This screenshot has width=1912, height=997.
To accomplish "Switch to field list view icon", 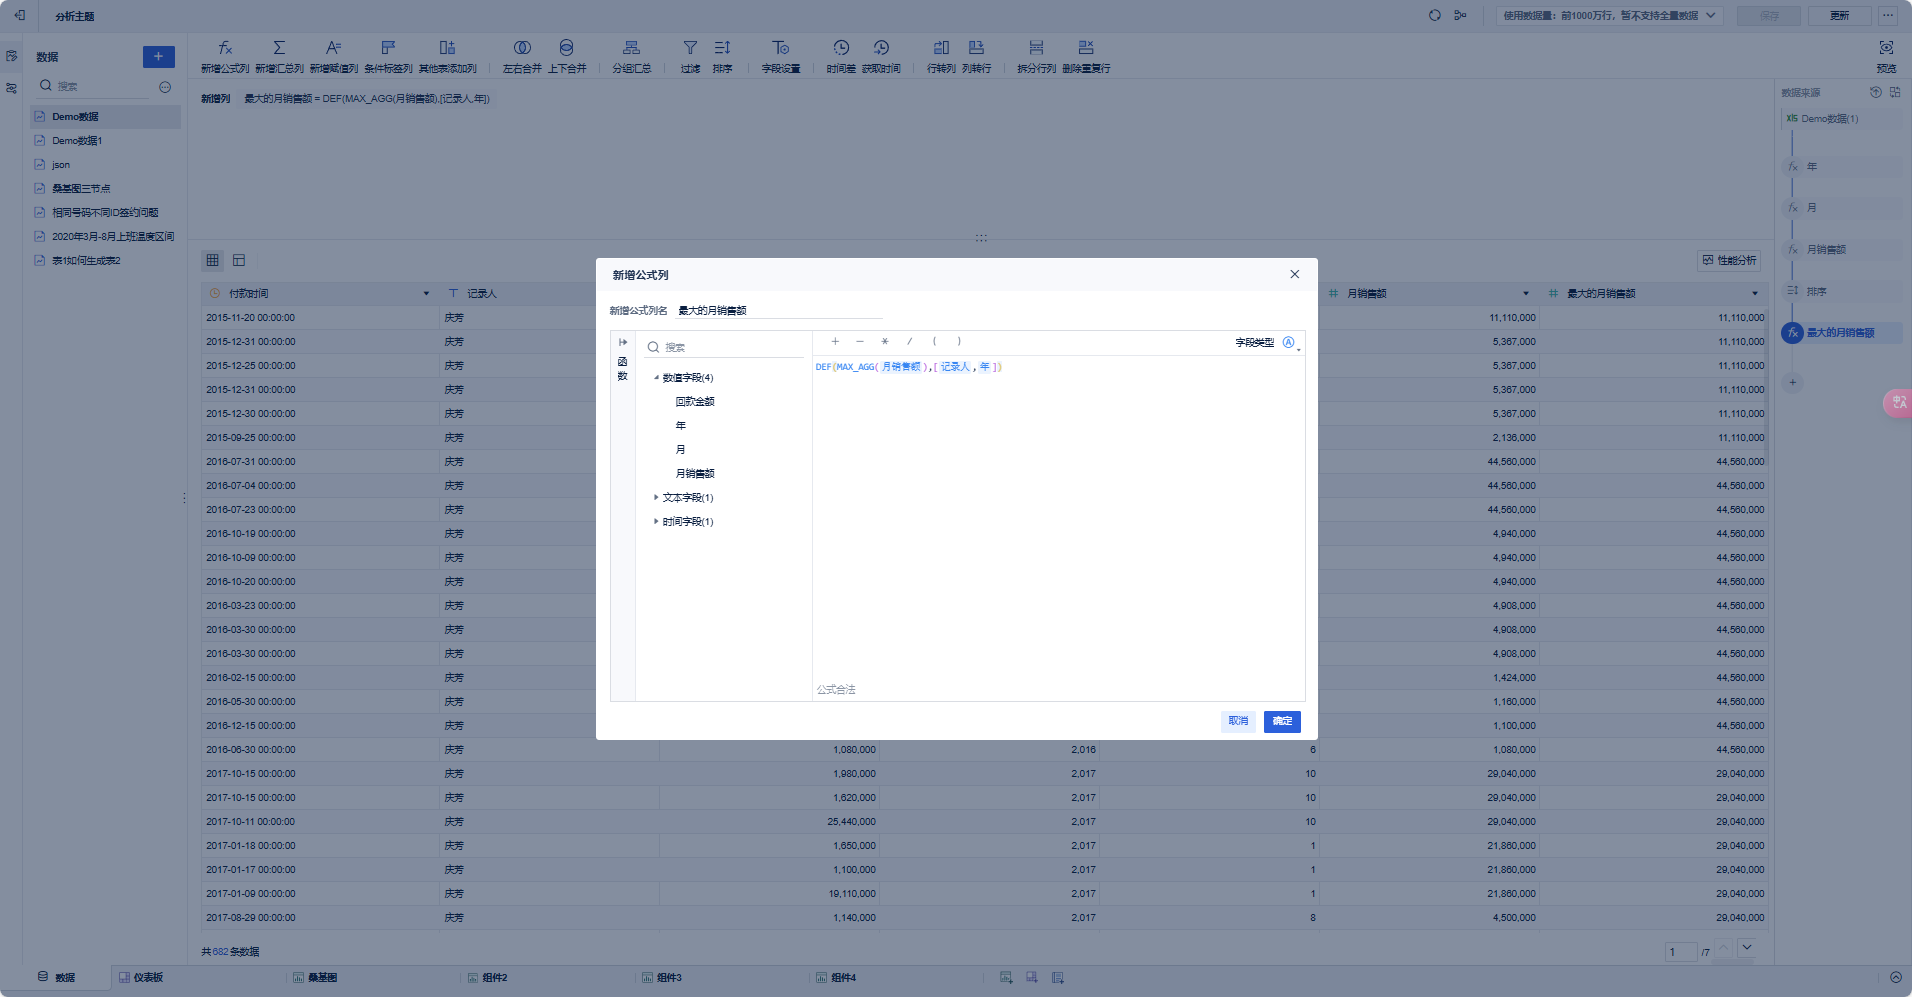I will pos(239,260).
